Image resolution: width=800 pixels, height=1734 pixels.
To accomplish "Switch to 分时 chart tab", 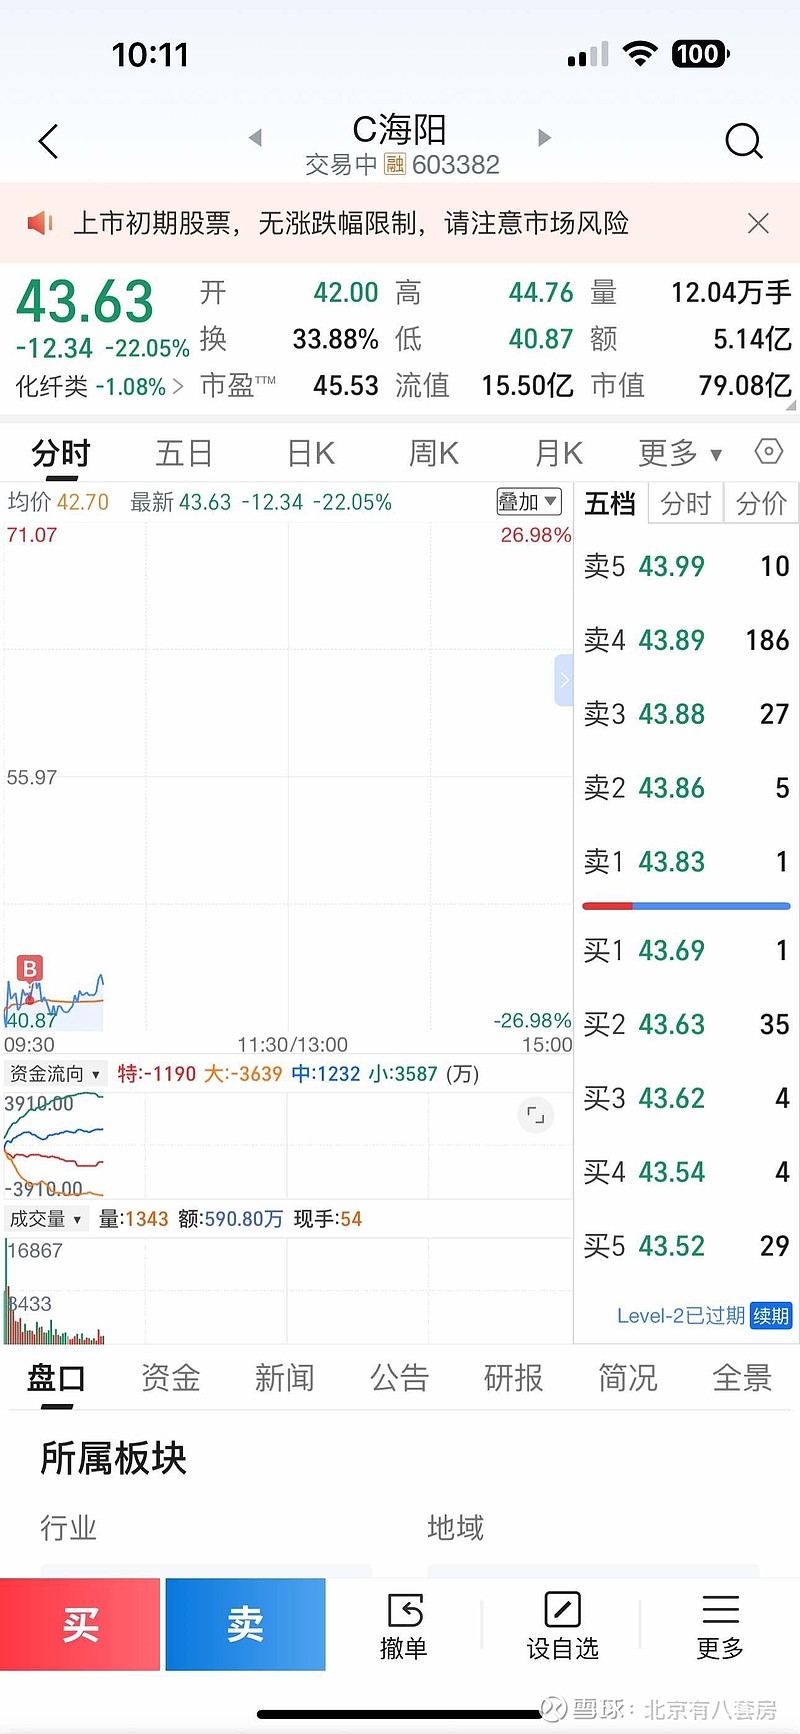I will (x=61, y=454).
